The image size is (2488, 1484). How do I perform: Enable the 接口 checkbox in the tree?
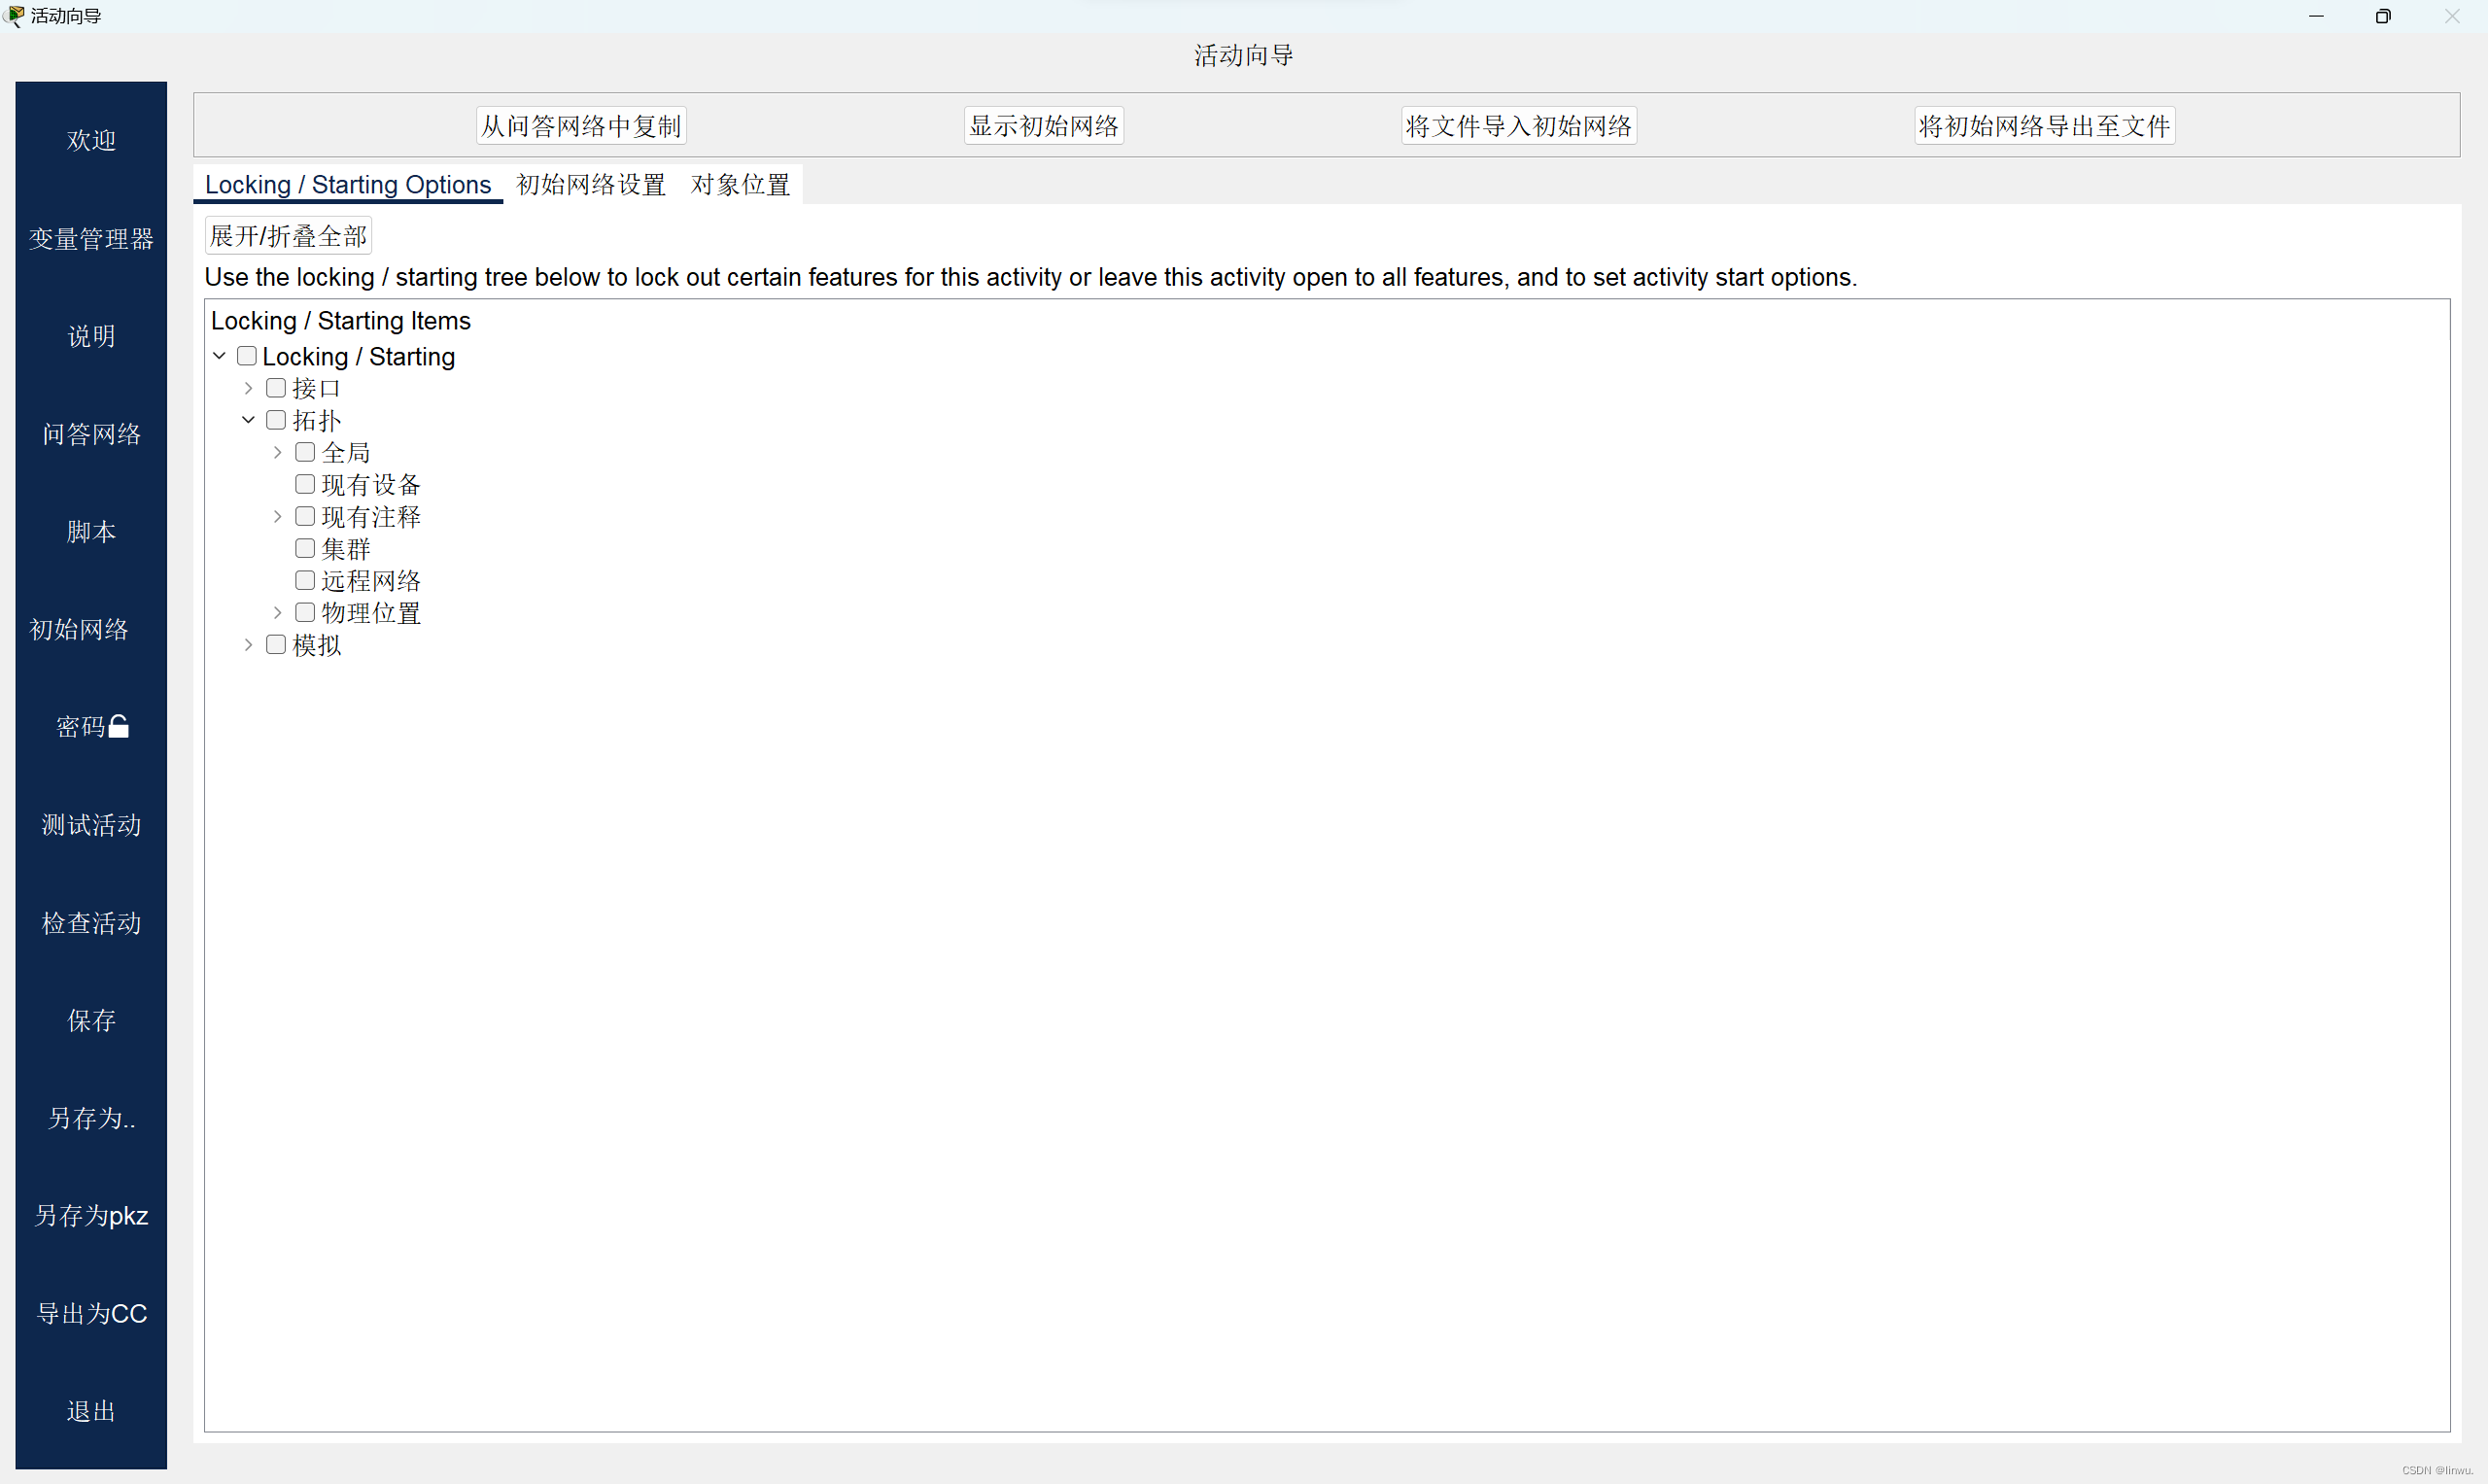tap(276, 387)
